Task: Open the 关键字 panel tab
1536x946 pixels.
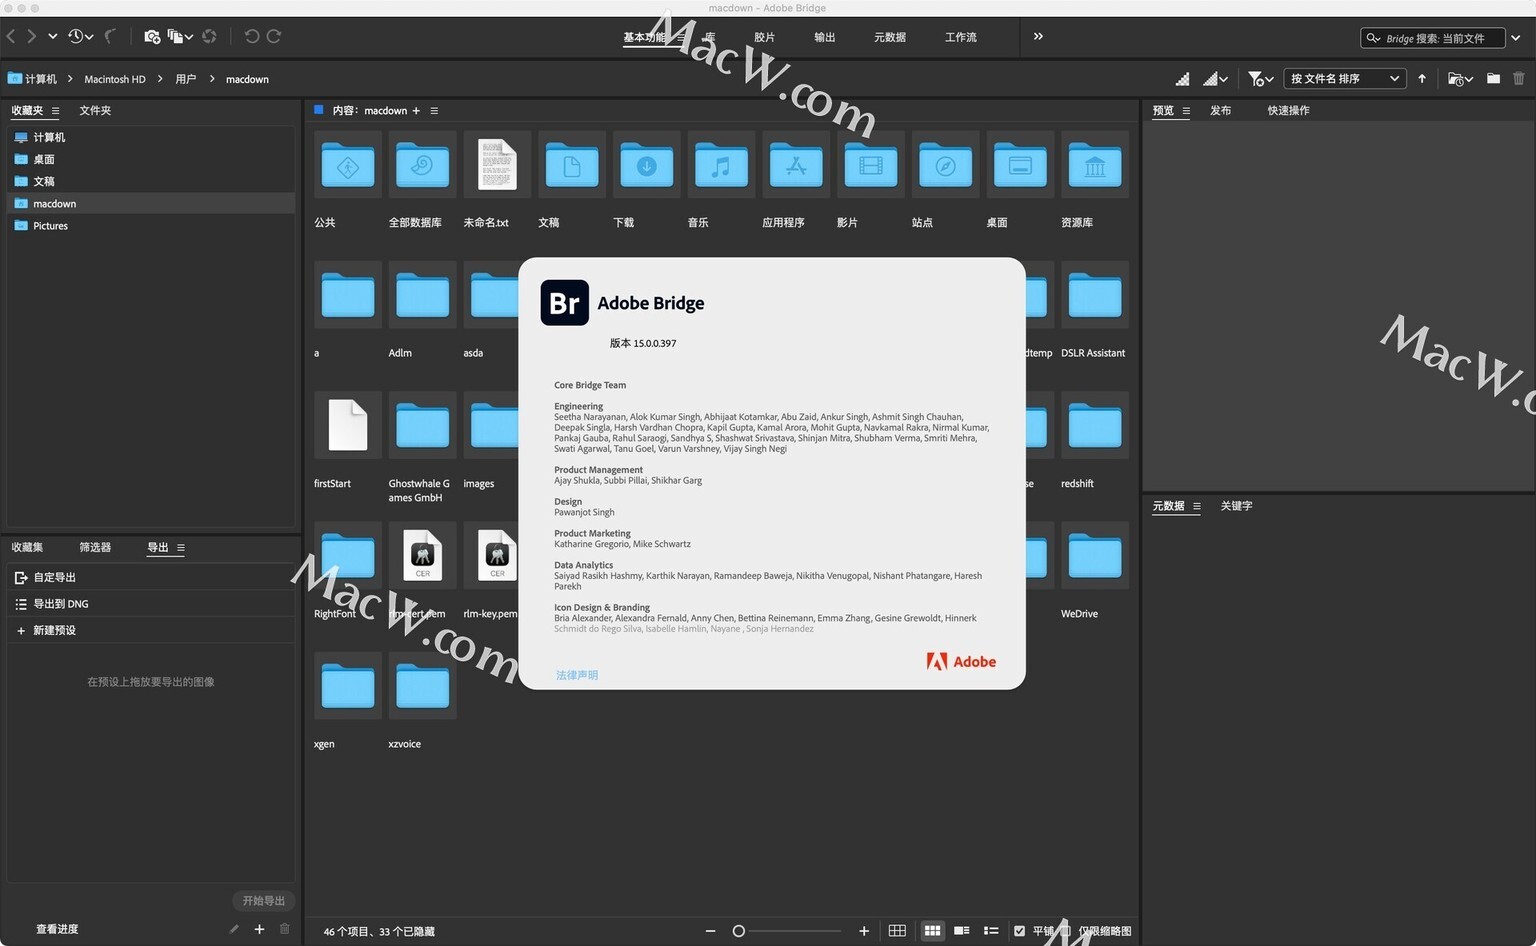Action: [1236, 506]
